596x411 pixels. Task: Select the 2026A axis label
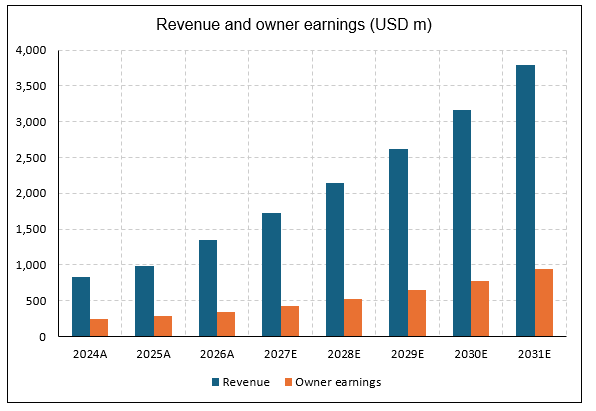(x=217, y=354)
